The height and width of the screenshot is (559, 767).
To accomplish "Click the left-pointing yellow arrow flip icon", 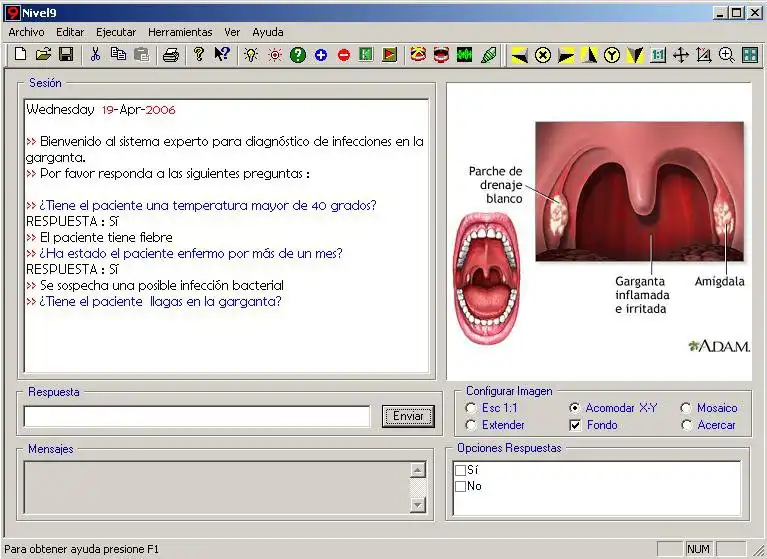I will 519,55.
